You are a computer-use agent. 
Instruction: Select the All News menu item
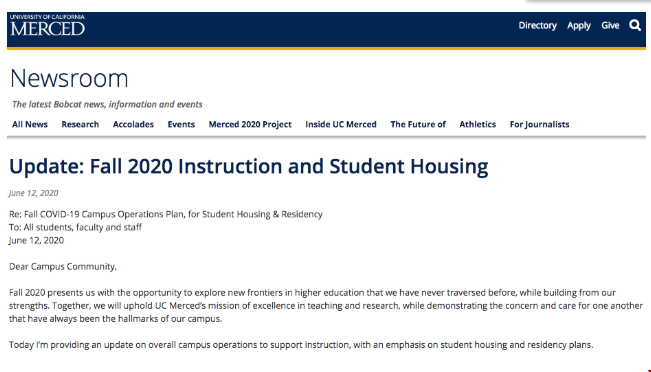click(x=30, y=124)
